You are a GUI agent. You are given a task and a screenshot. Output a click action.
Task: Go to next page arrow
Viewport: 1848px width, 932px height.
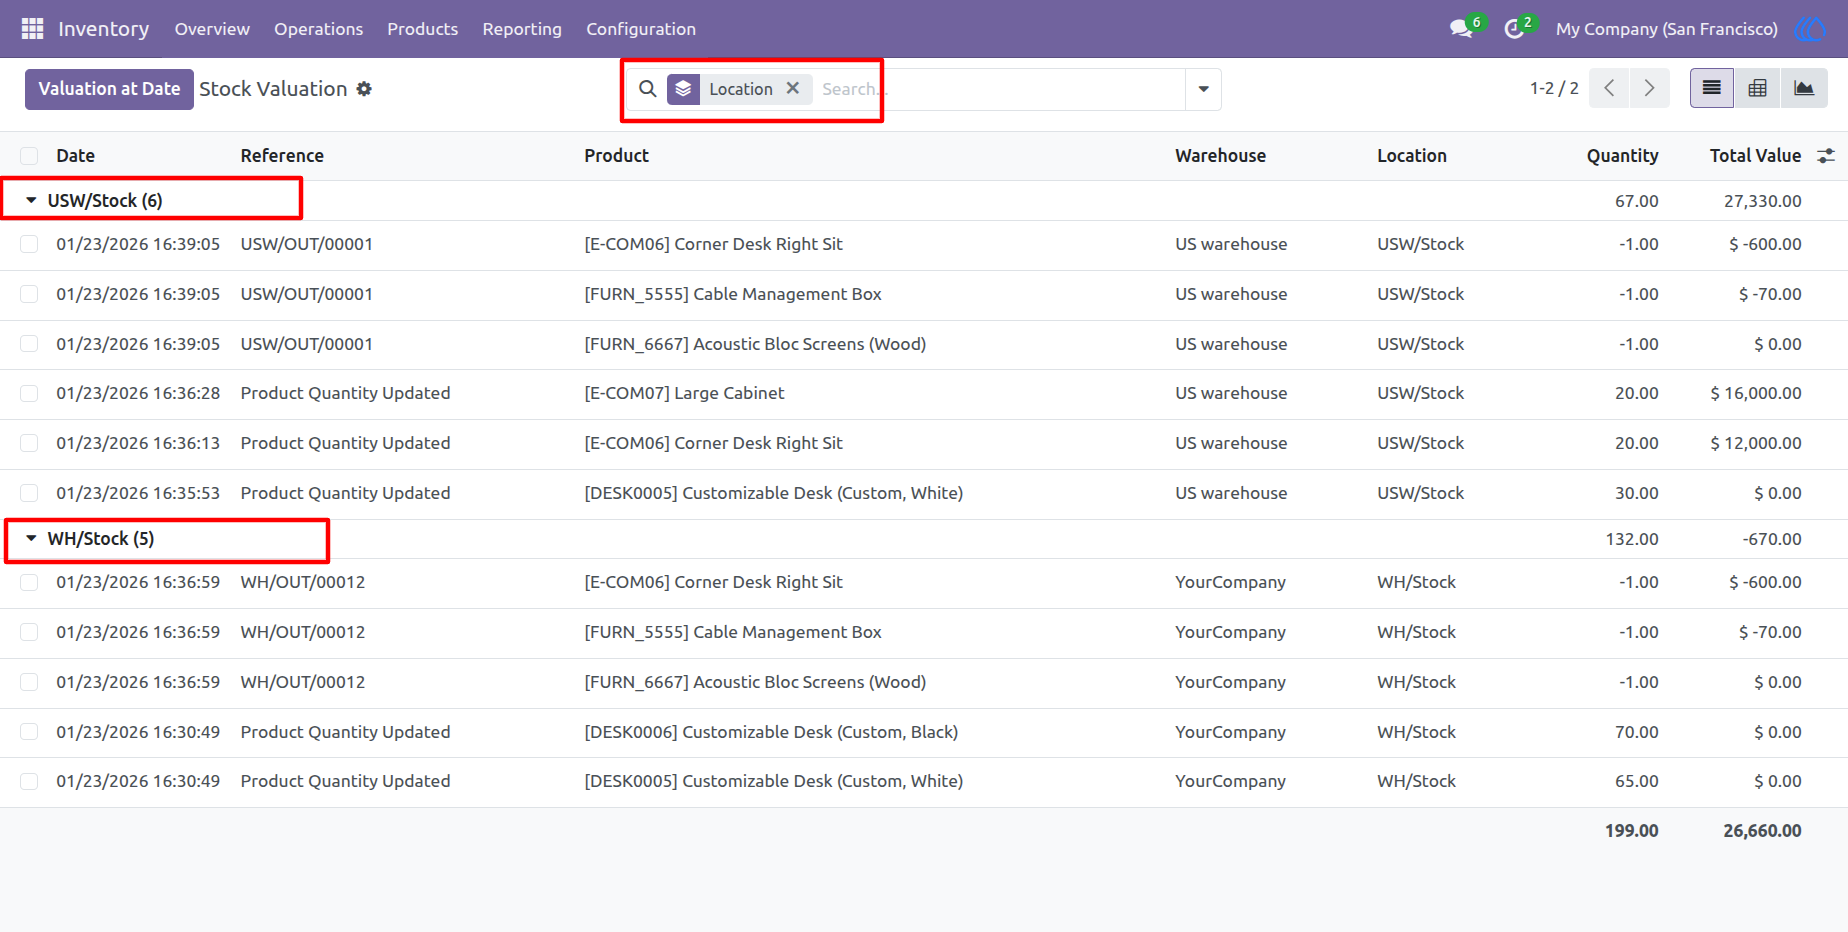click(x=1649, y=89)
